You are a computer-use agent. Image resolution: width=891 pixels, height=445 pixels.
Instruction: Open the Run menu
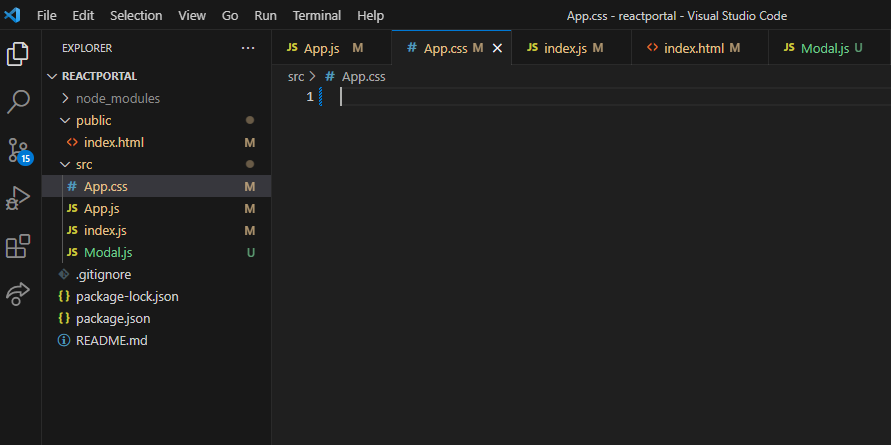click(x=265, y=15)
